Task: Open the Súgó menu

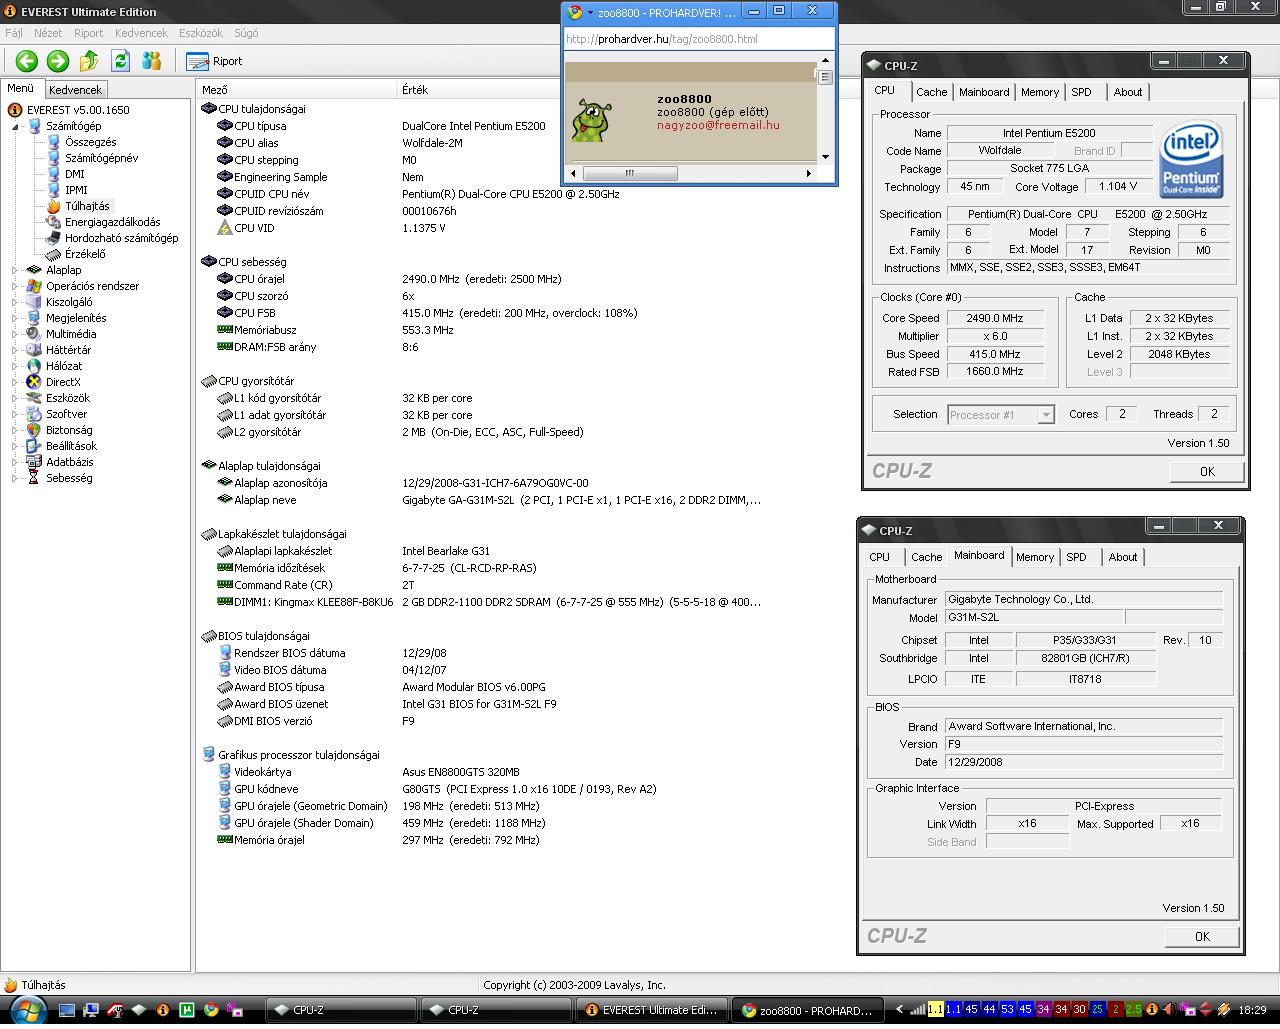Action: [x=246, y=33]
